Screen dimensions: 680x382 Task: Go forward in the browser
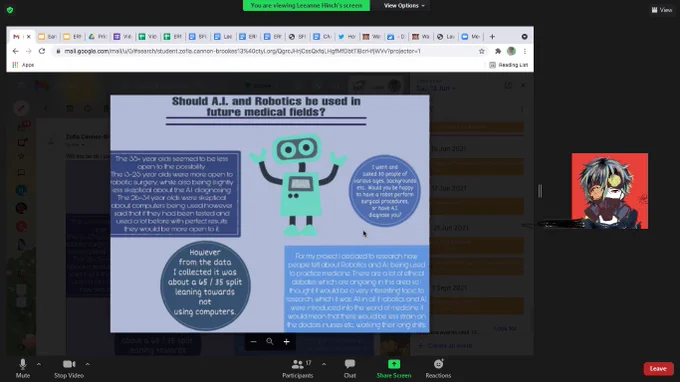click(29, 51)
